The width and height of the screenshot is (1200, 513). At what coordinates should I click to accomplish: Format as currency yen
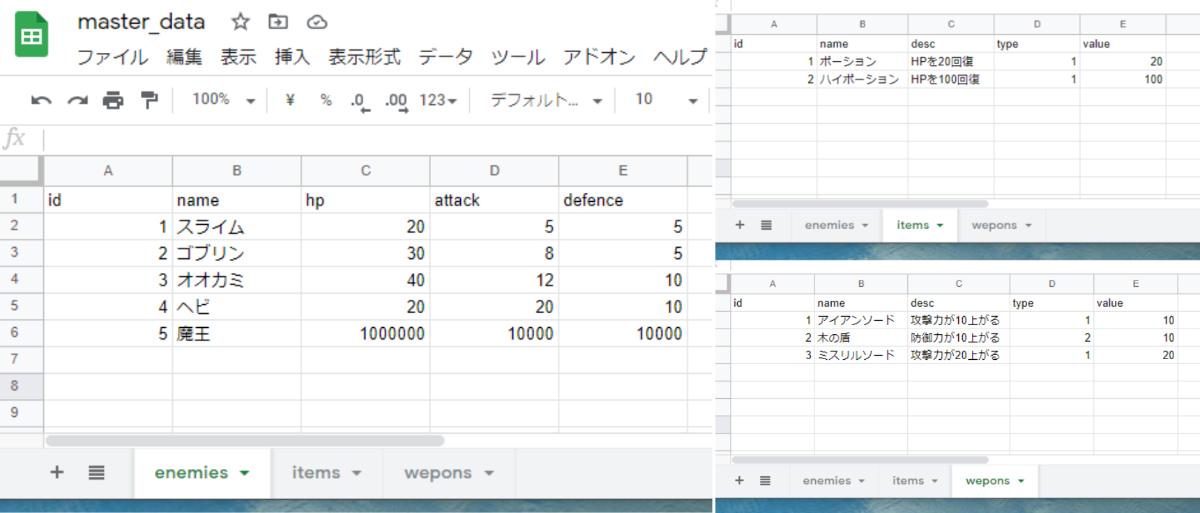point(290,100)
